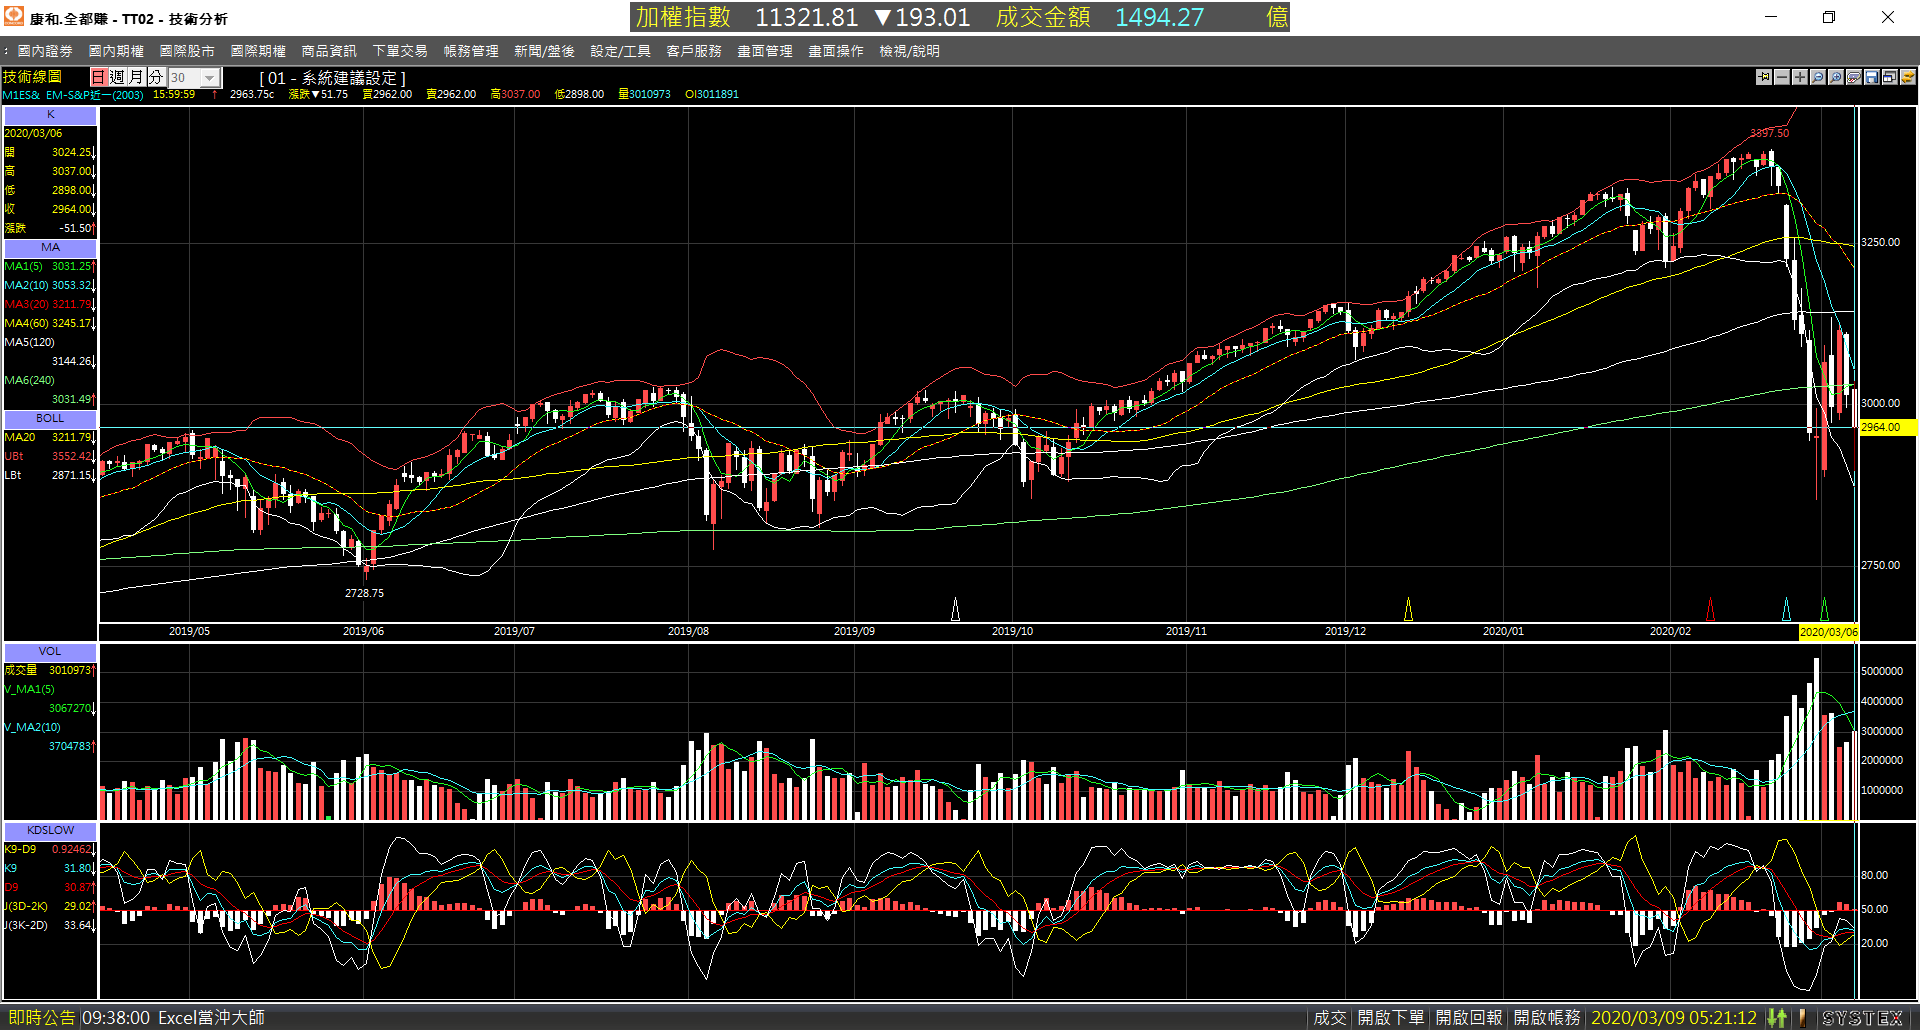1920x1030 pixels.
Task: Click the 成交 status bar button
Action: (1329, 1018)
